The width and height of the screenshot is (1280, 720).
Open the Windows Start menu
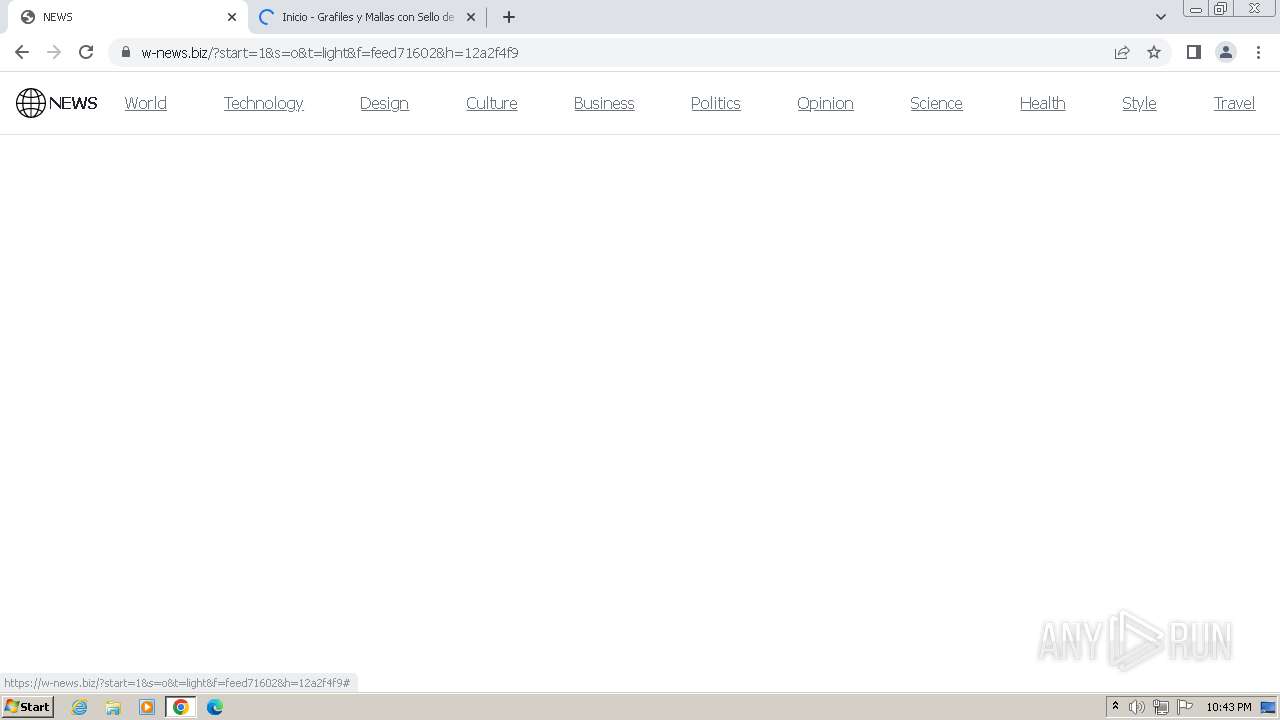tap(28, 707)
